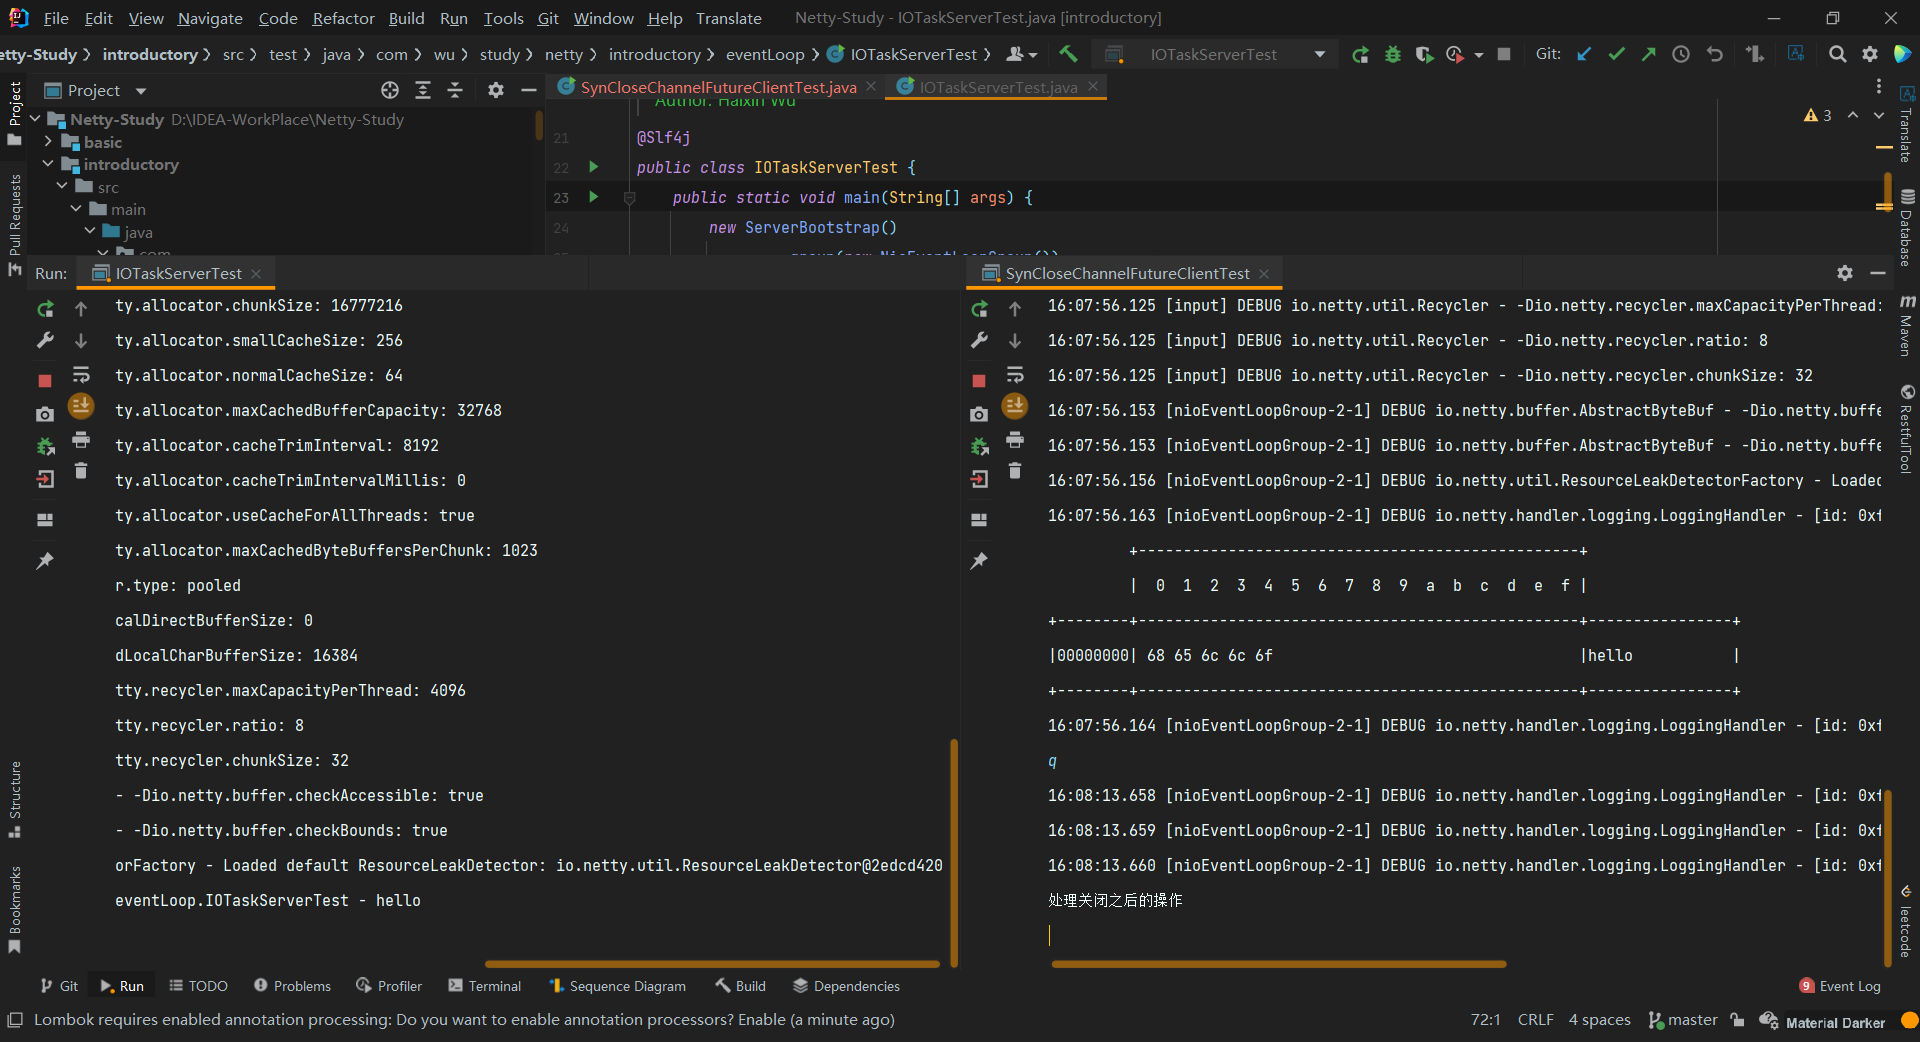
Task: Expand all in Project panel
Action: (x=423, y=90)
